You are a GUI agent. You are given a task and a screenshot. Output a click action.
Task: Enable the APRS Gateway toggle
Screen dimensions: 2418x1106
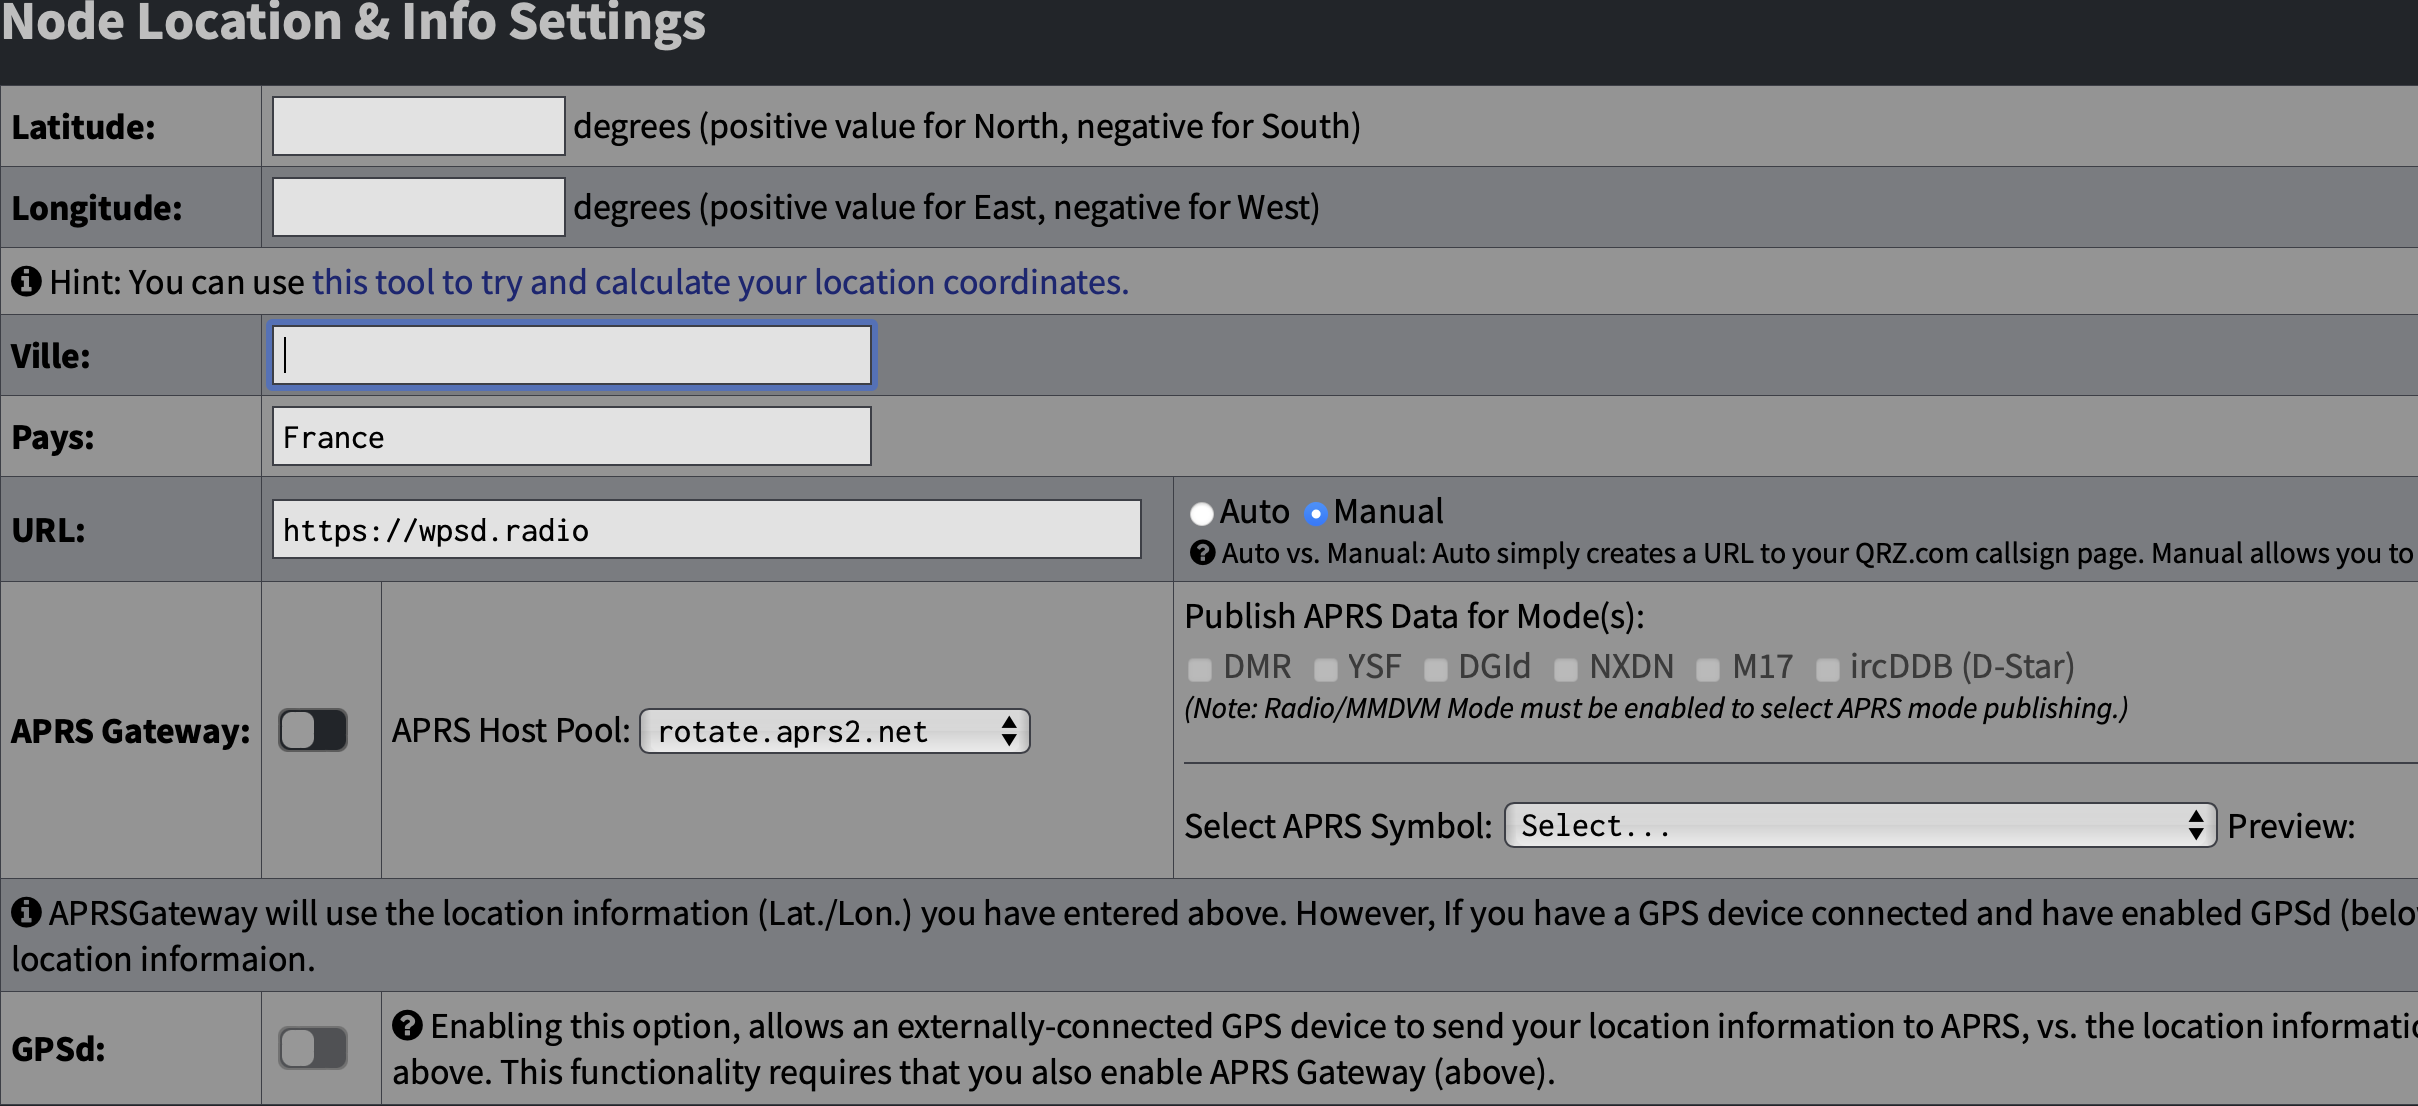point(313,730)
